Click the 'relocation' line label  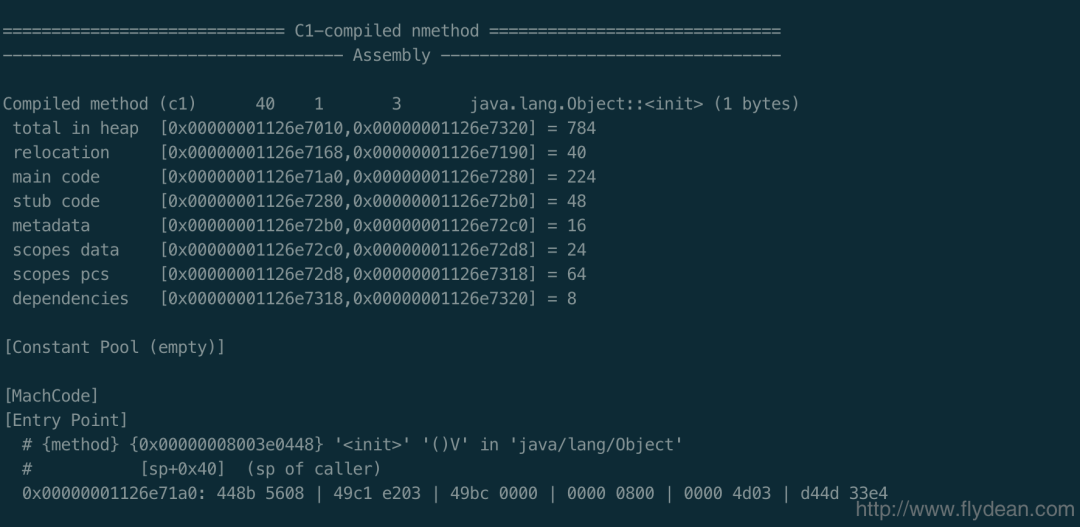pyautogui.click(x=60, y=152)
